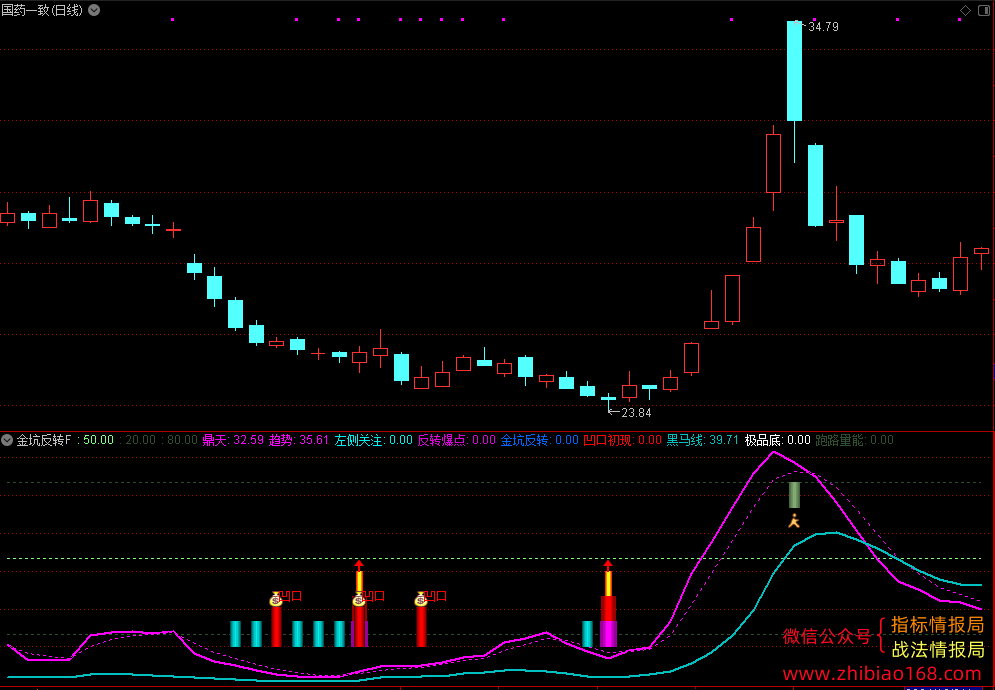Image resolution: width=995 pixels, height=690 pixels.
Task: Expand the 金坑反转F indicator panel menu arrow
Action: (x=7, y=440)
